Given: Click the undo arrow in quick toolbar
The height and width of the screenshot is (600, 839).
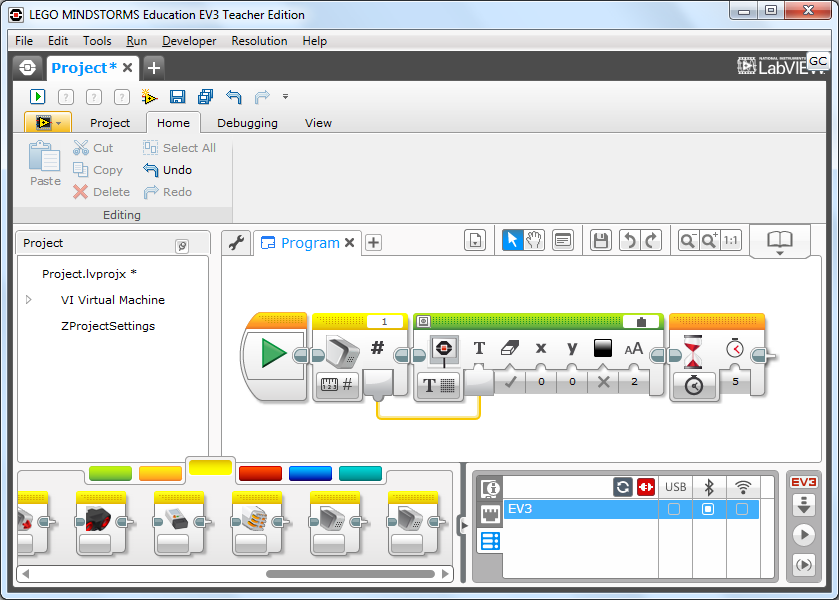Looking at the screenshot, I should pos(233,97).
